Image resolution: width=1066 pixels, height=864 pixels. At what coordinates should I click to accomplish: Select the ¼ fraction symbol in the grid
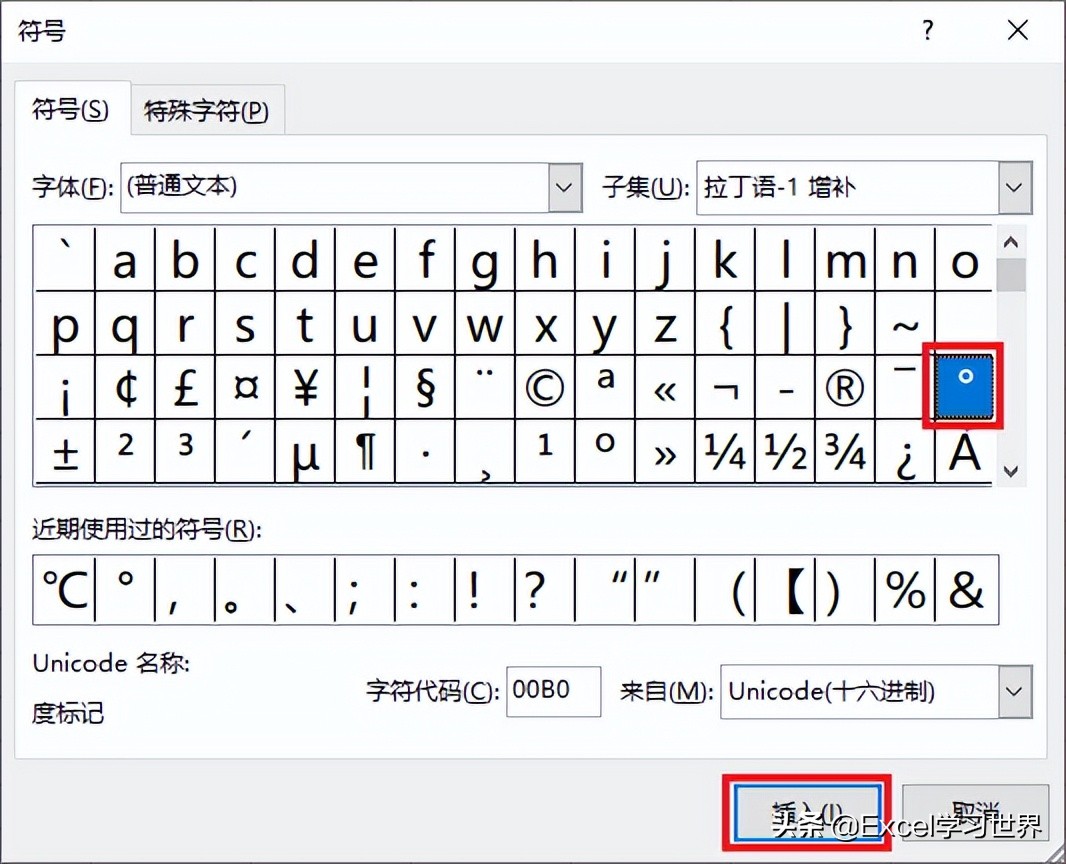pyautogui.click(x=725, y=452)
